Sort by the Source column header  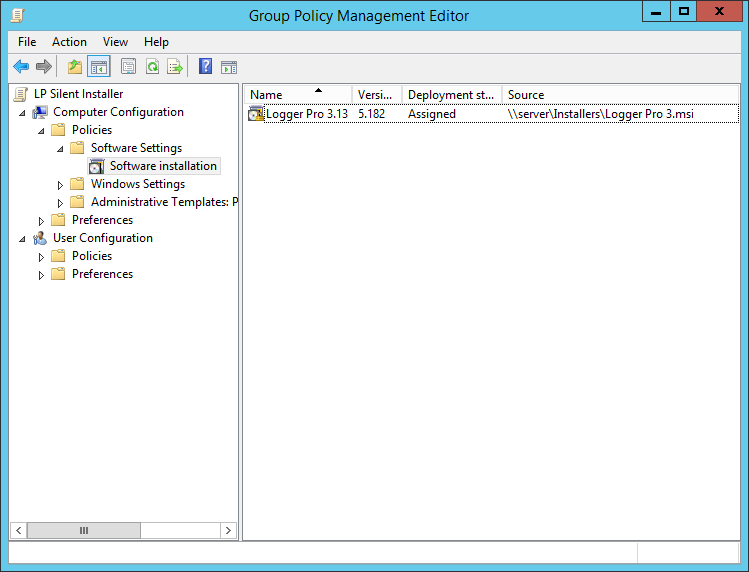tap(620, 95)
